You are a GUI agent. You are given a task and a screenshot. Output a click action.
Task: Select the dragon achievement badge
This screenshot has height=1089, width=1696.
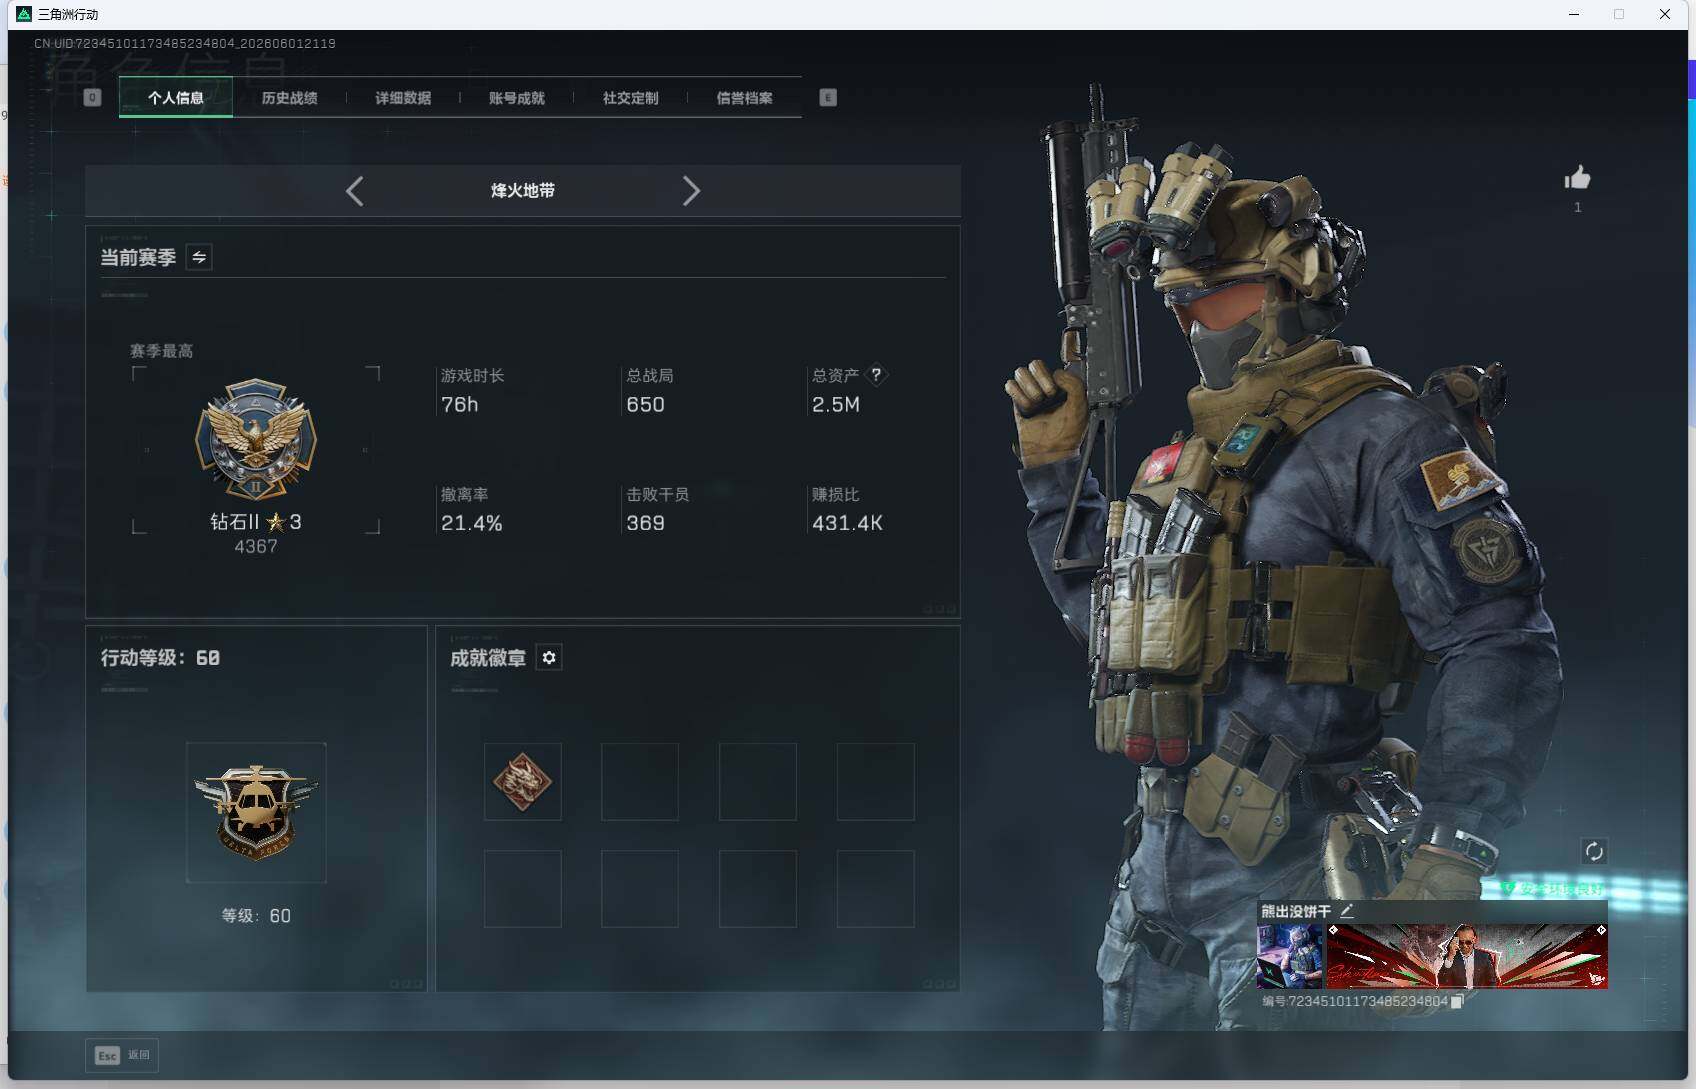click(523, 782)
